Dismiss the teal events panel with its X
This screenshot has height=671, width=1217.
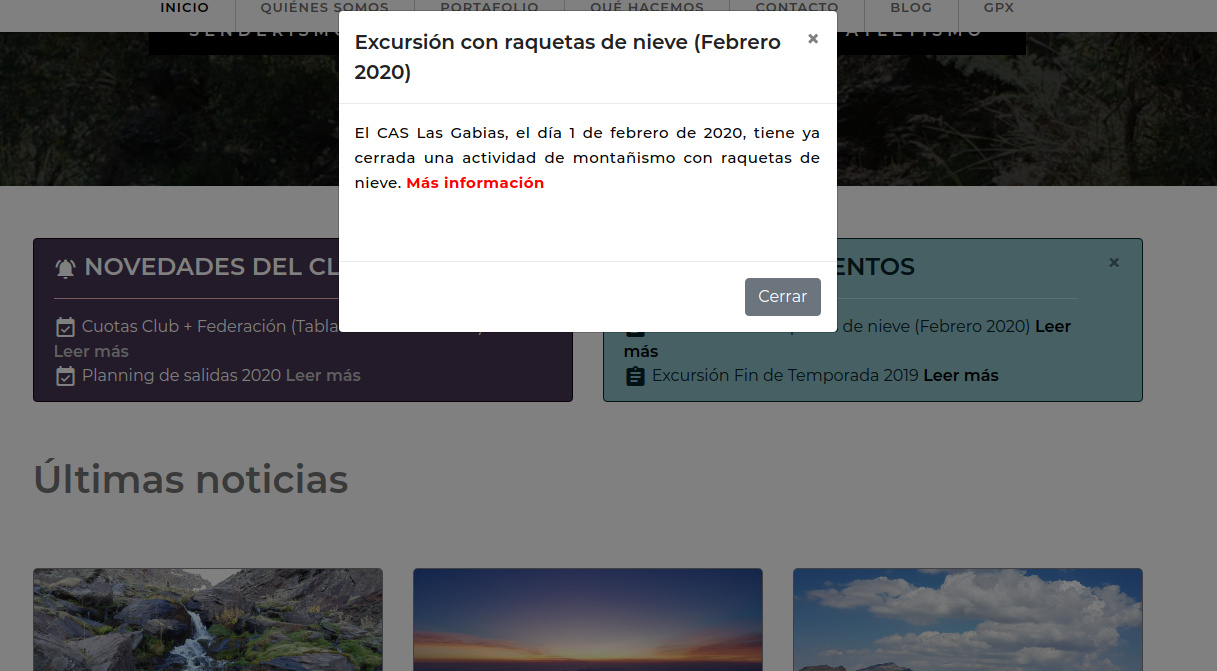tap(1114, 262)
